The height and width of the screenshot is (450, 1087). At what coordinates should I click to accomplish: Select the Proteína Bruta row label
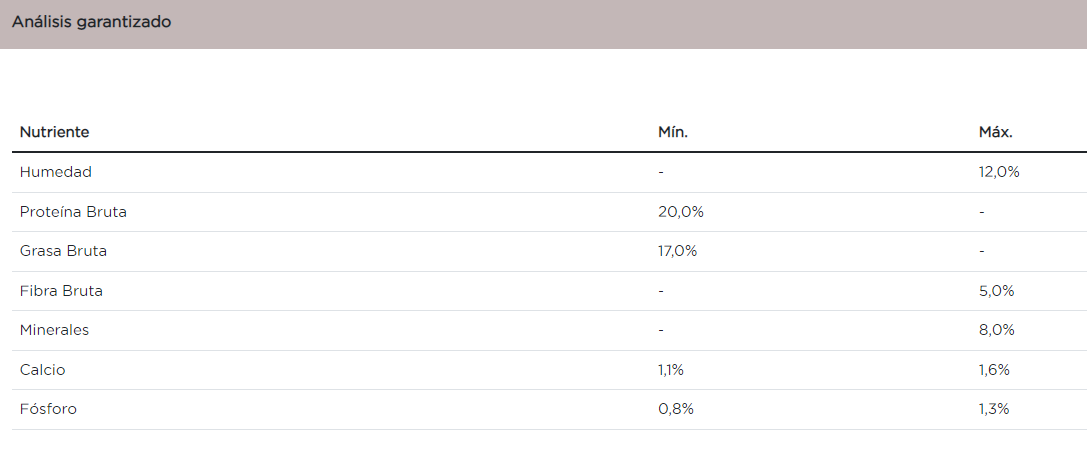click(73, 212)
